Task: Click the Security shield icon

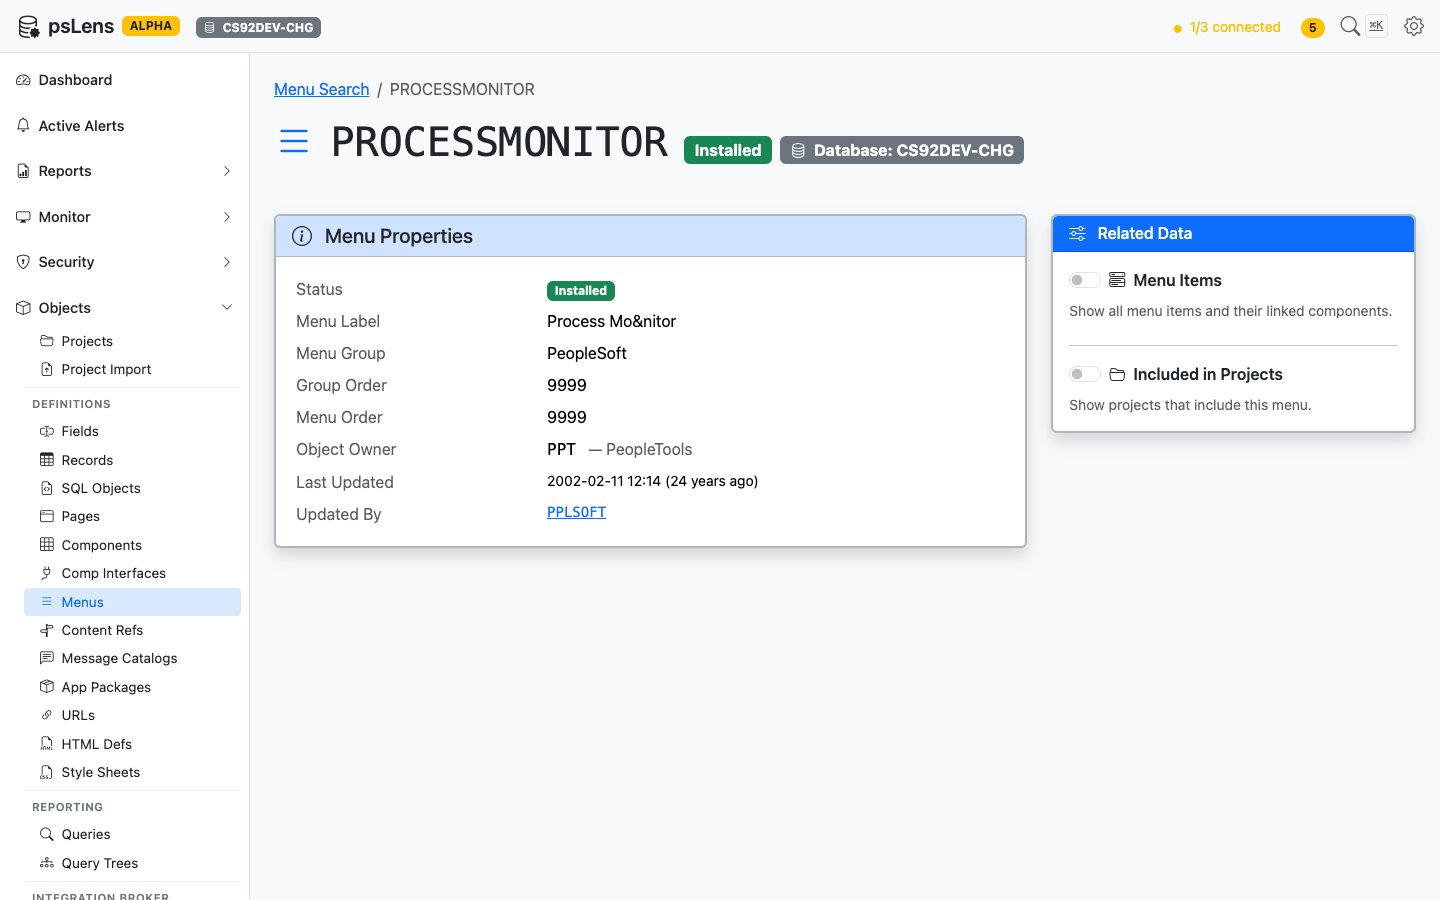Action: pyautogui.click(x=23, y=262)
